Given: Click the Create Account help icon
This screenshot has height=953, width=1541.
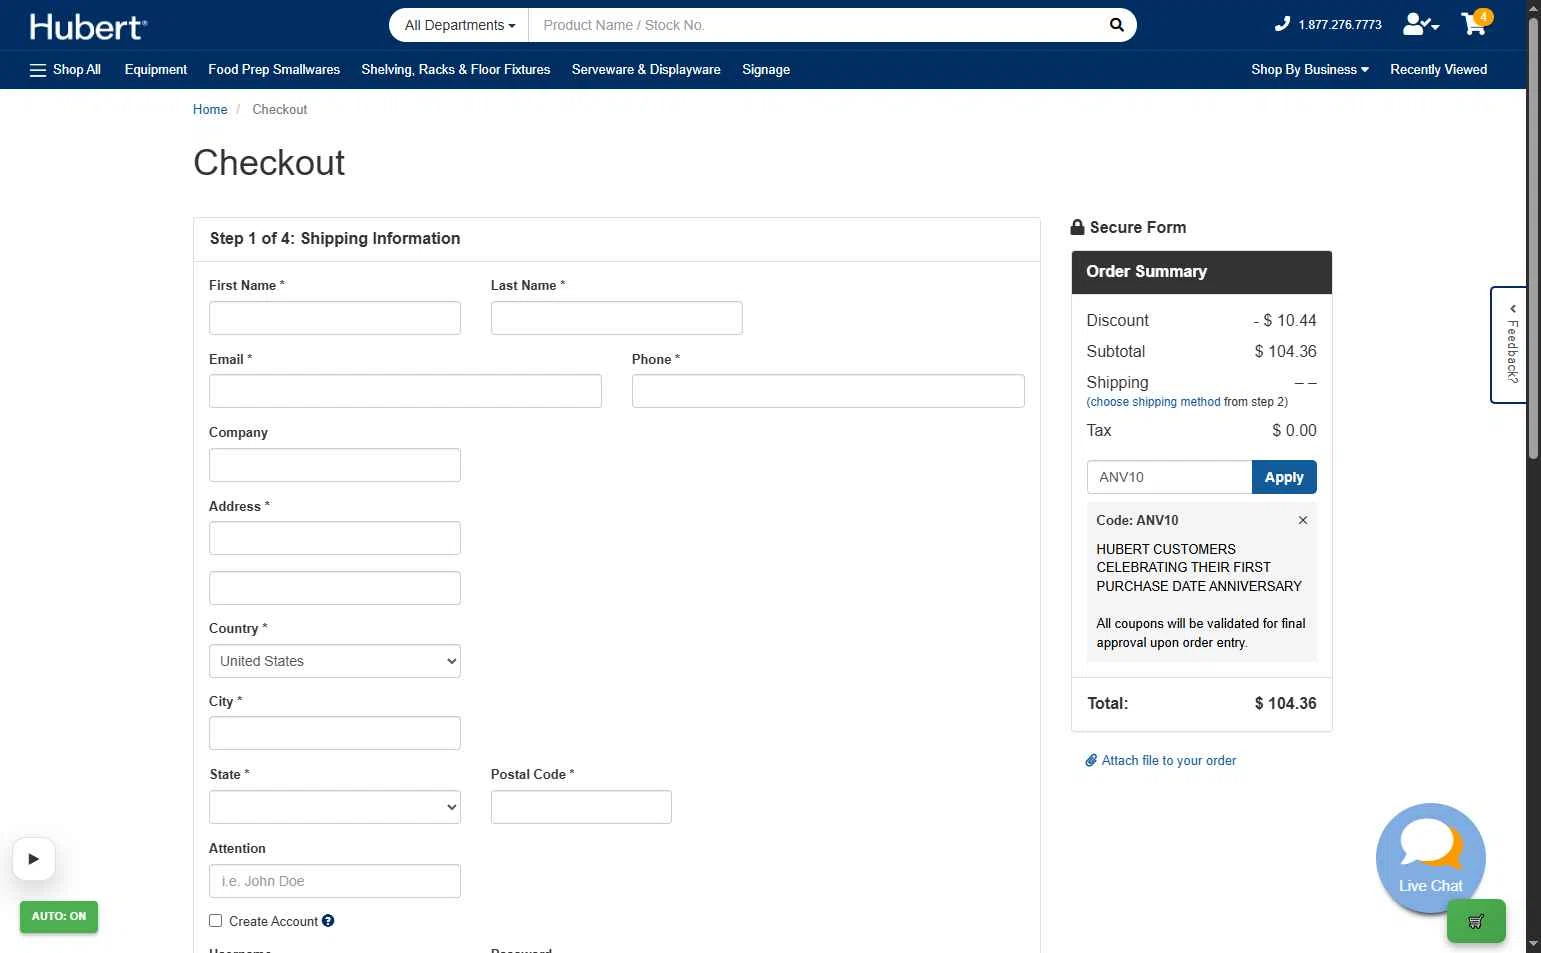Looking at the screenshot, I should click(x=328, y=921).
